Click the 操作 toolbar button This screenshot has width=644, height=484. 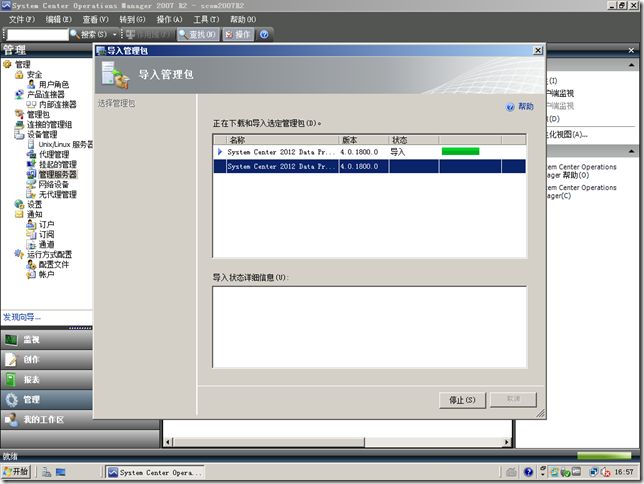(x=238, y=35)
